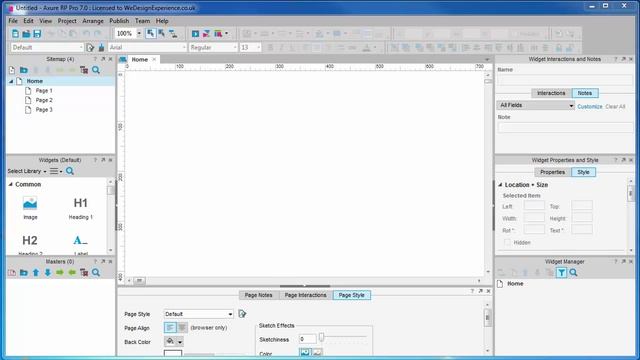The height and width of the screenshot is (360, 640).
Task: Click the Clear All link
Action: click(616, 107)
